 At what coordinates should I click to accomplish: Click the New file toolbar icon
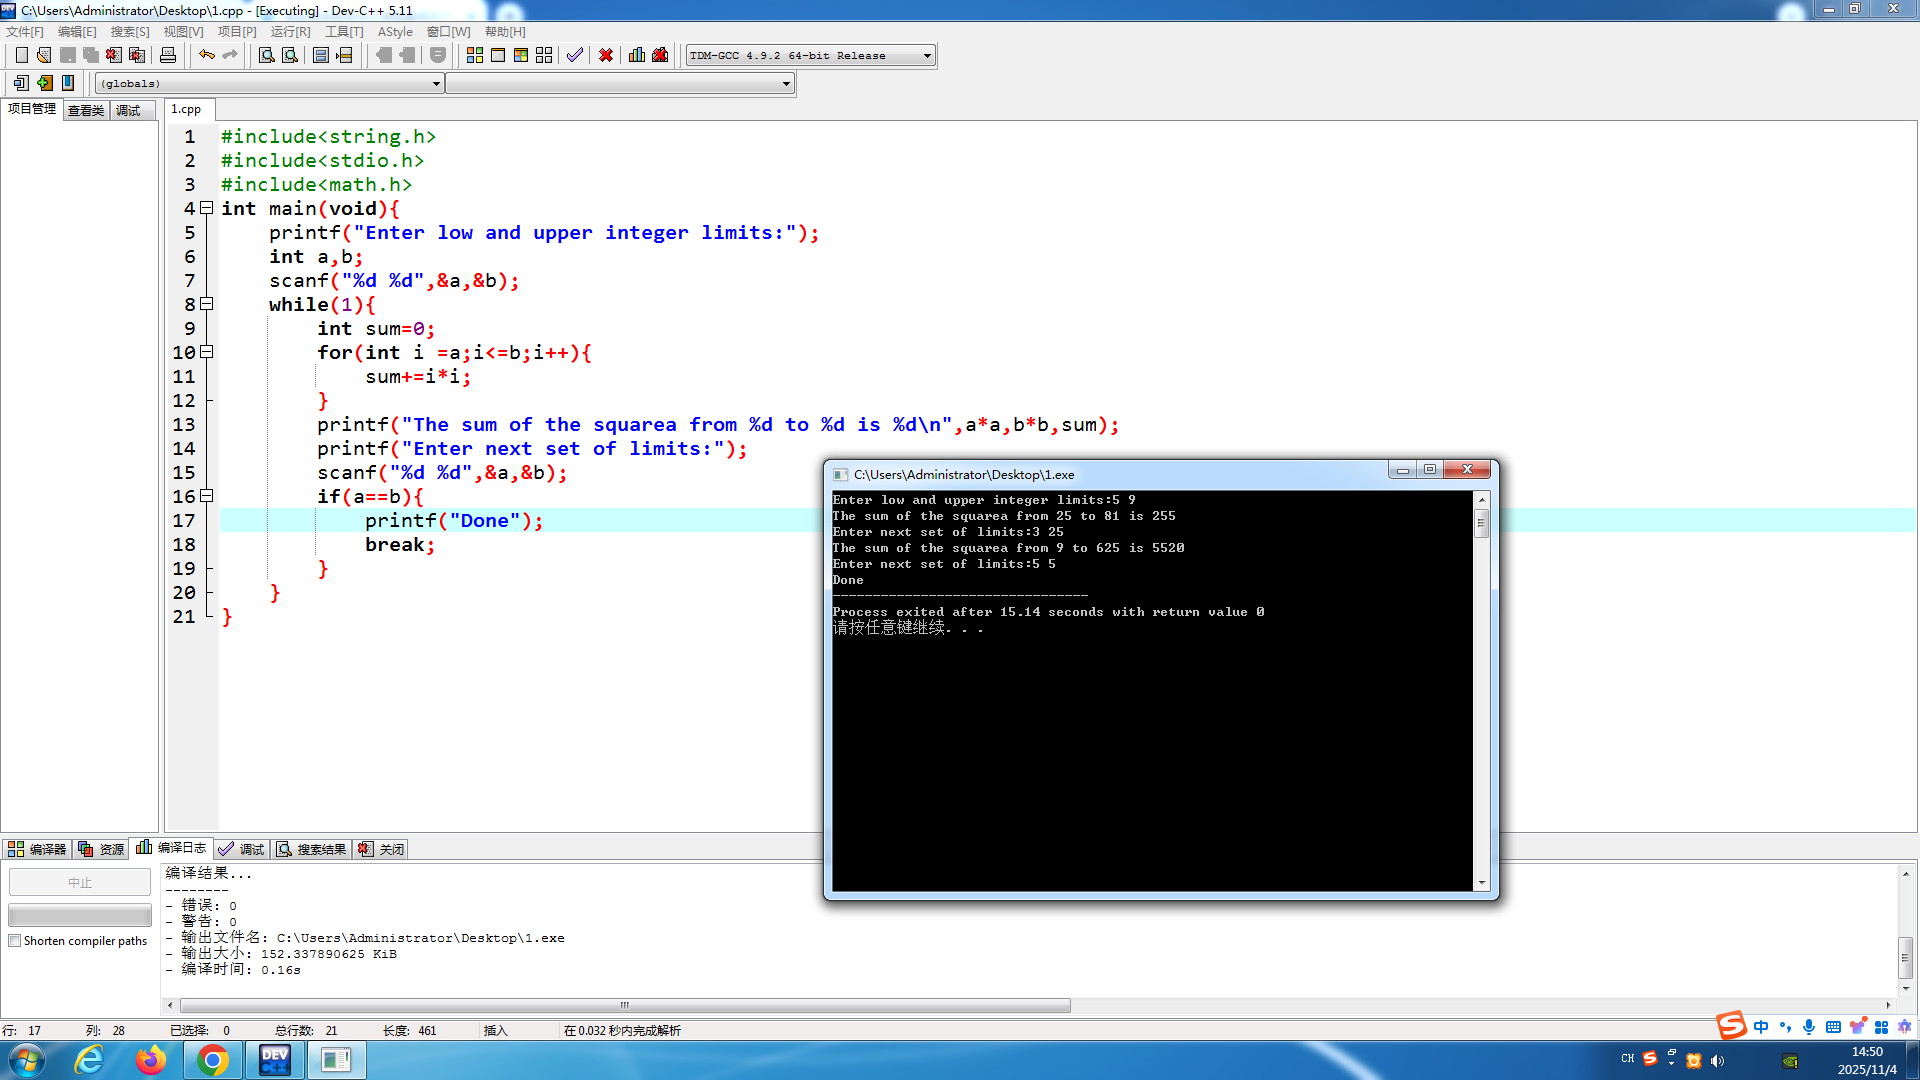click(21, 55)
